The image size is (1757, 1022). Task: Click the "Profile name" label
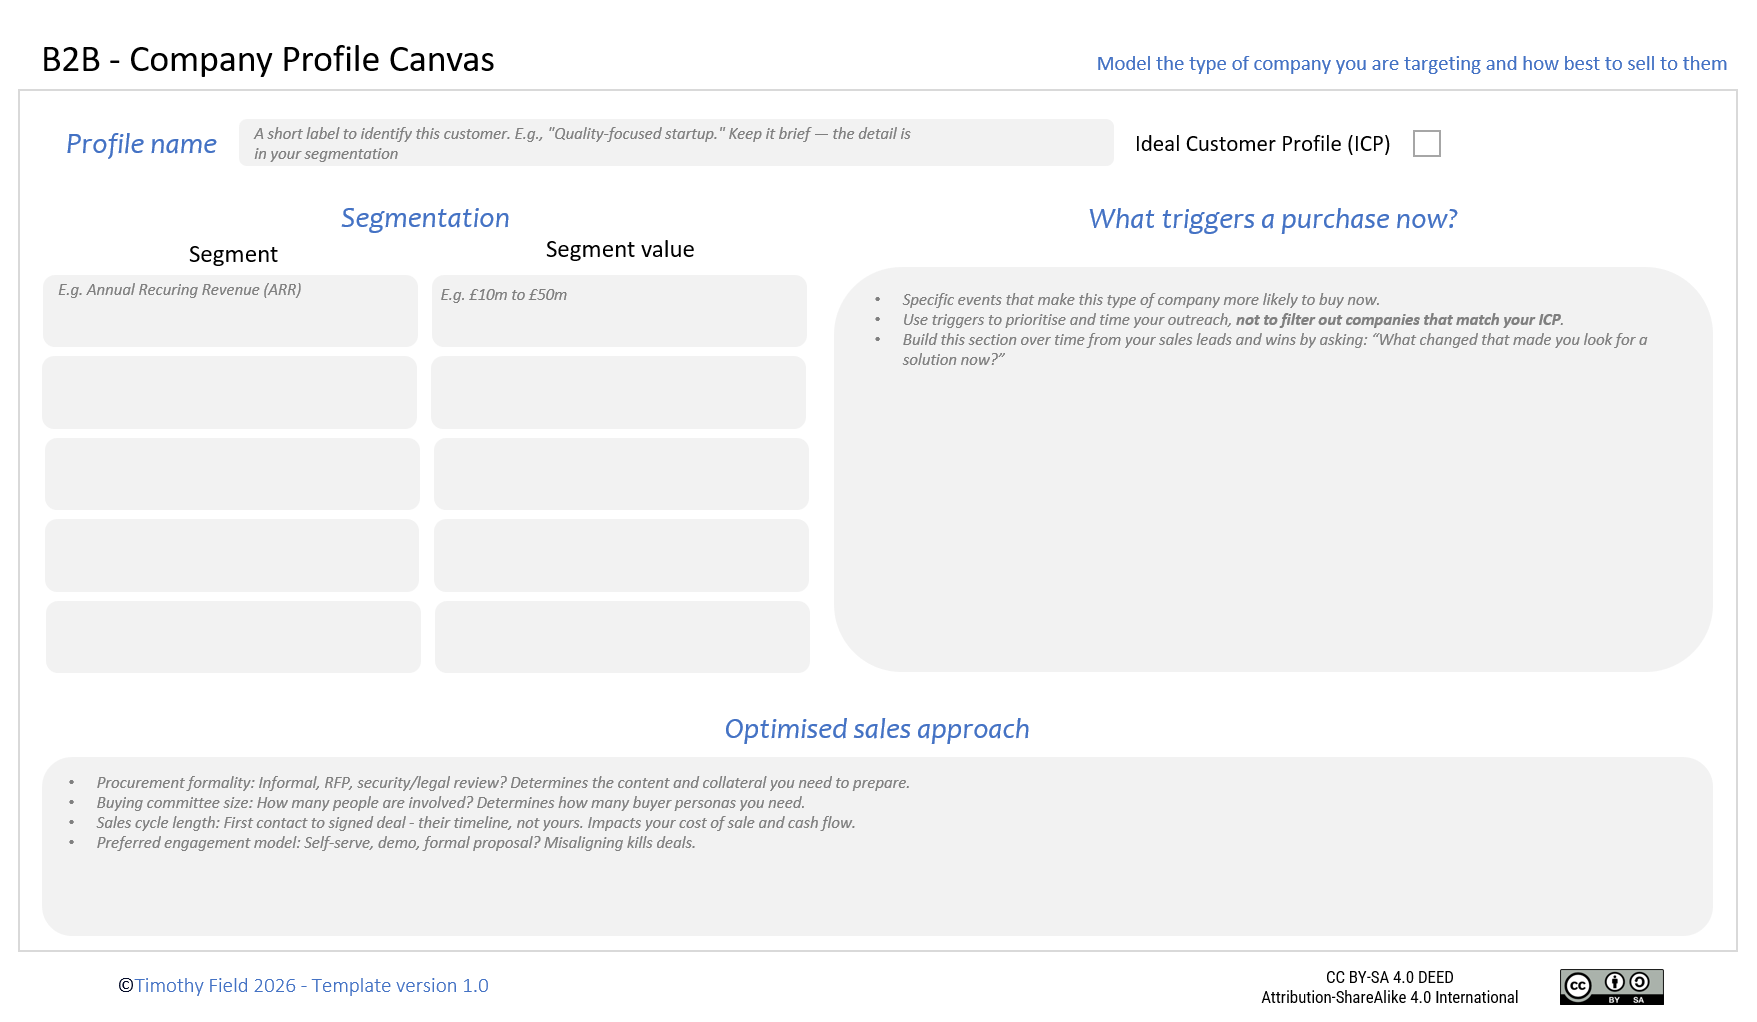(141, 144)
